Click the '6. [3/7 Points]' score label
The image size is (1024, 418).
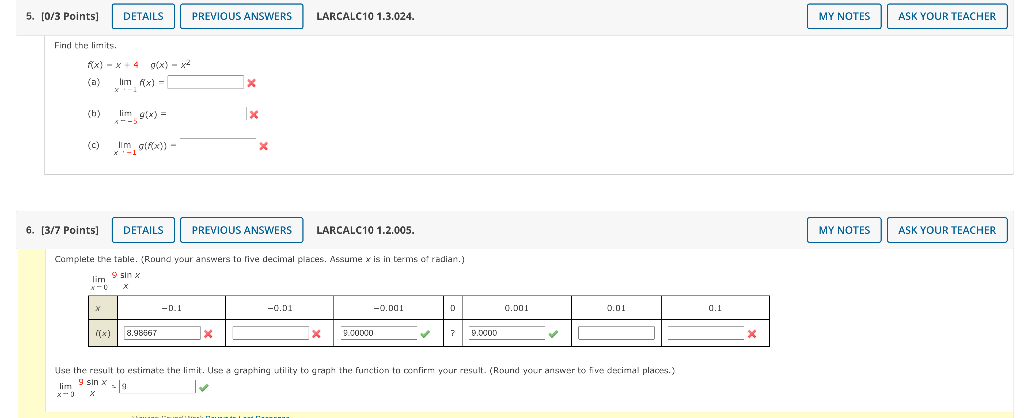coord(63,230)
